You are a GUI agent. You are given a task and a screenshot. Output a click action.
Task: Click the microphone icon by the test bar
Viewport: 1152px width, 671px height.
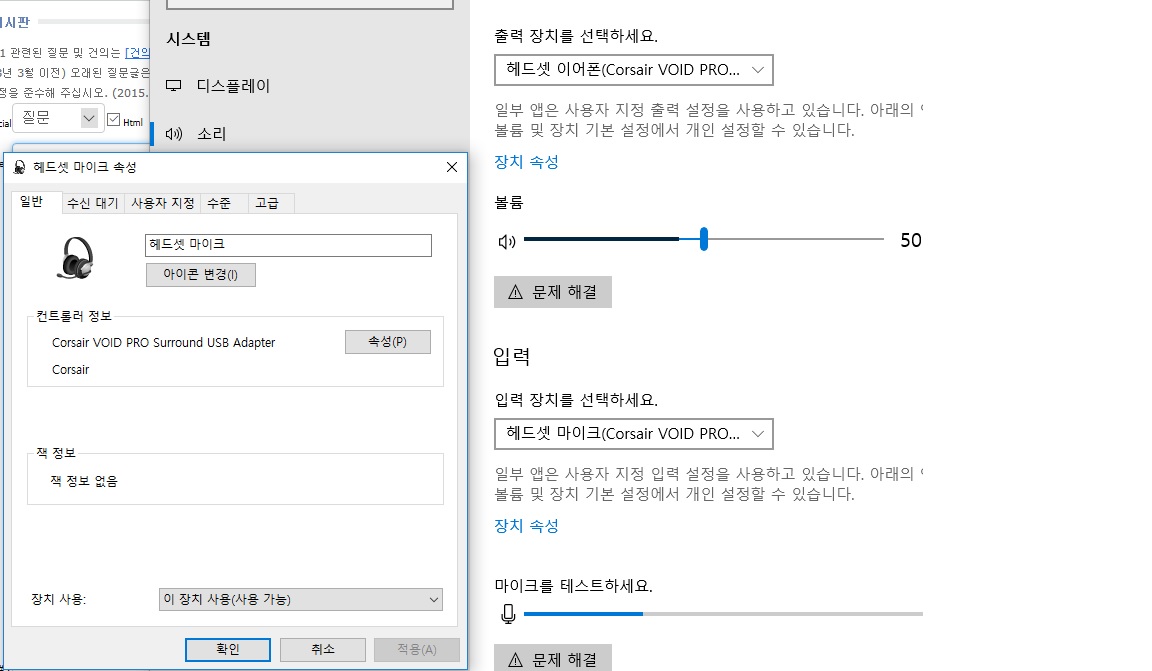[508, 614]
